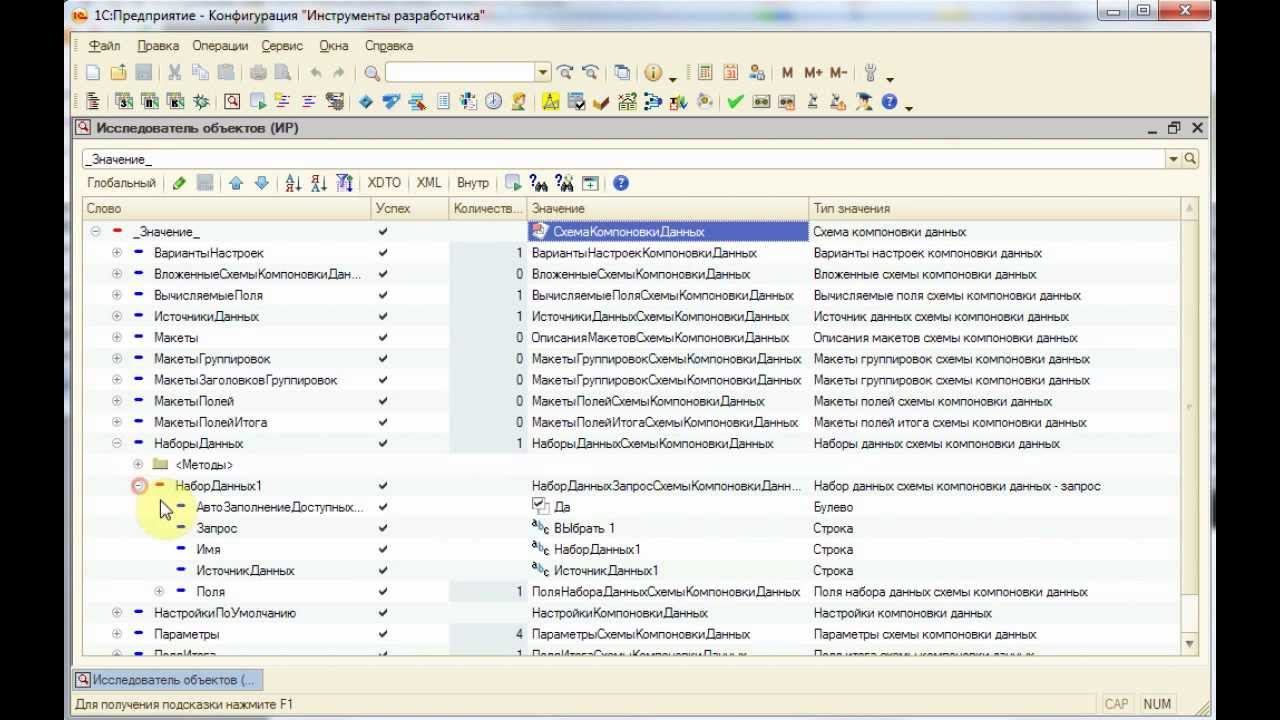Screen dimensions: 1280x720
Task: Open the Операции menu
Action: [220, 46]
